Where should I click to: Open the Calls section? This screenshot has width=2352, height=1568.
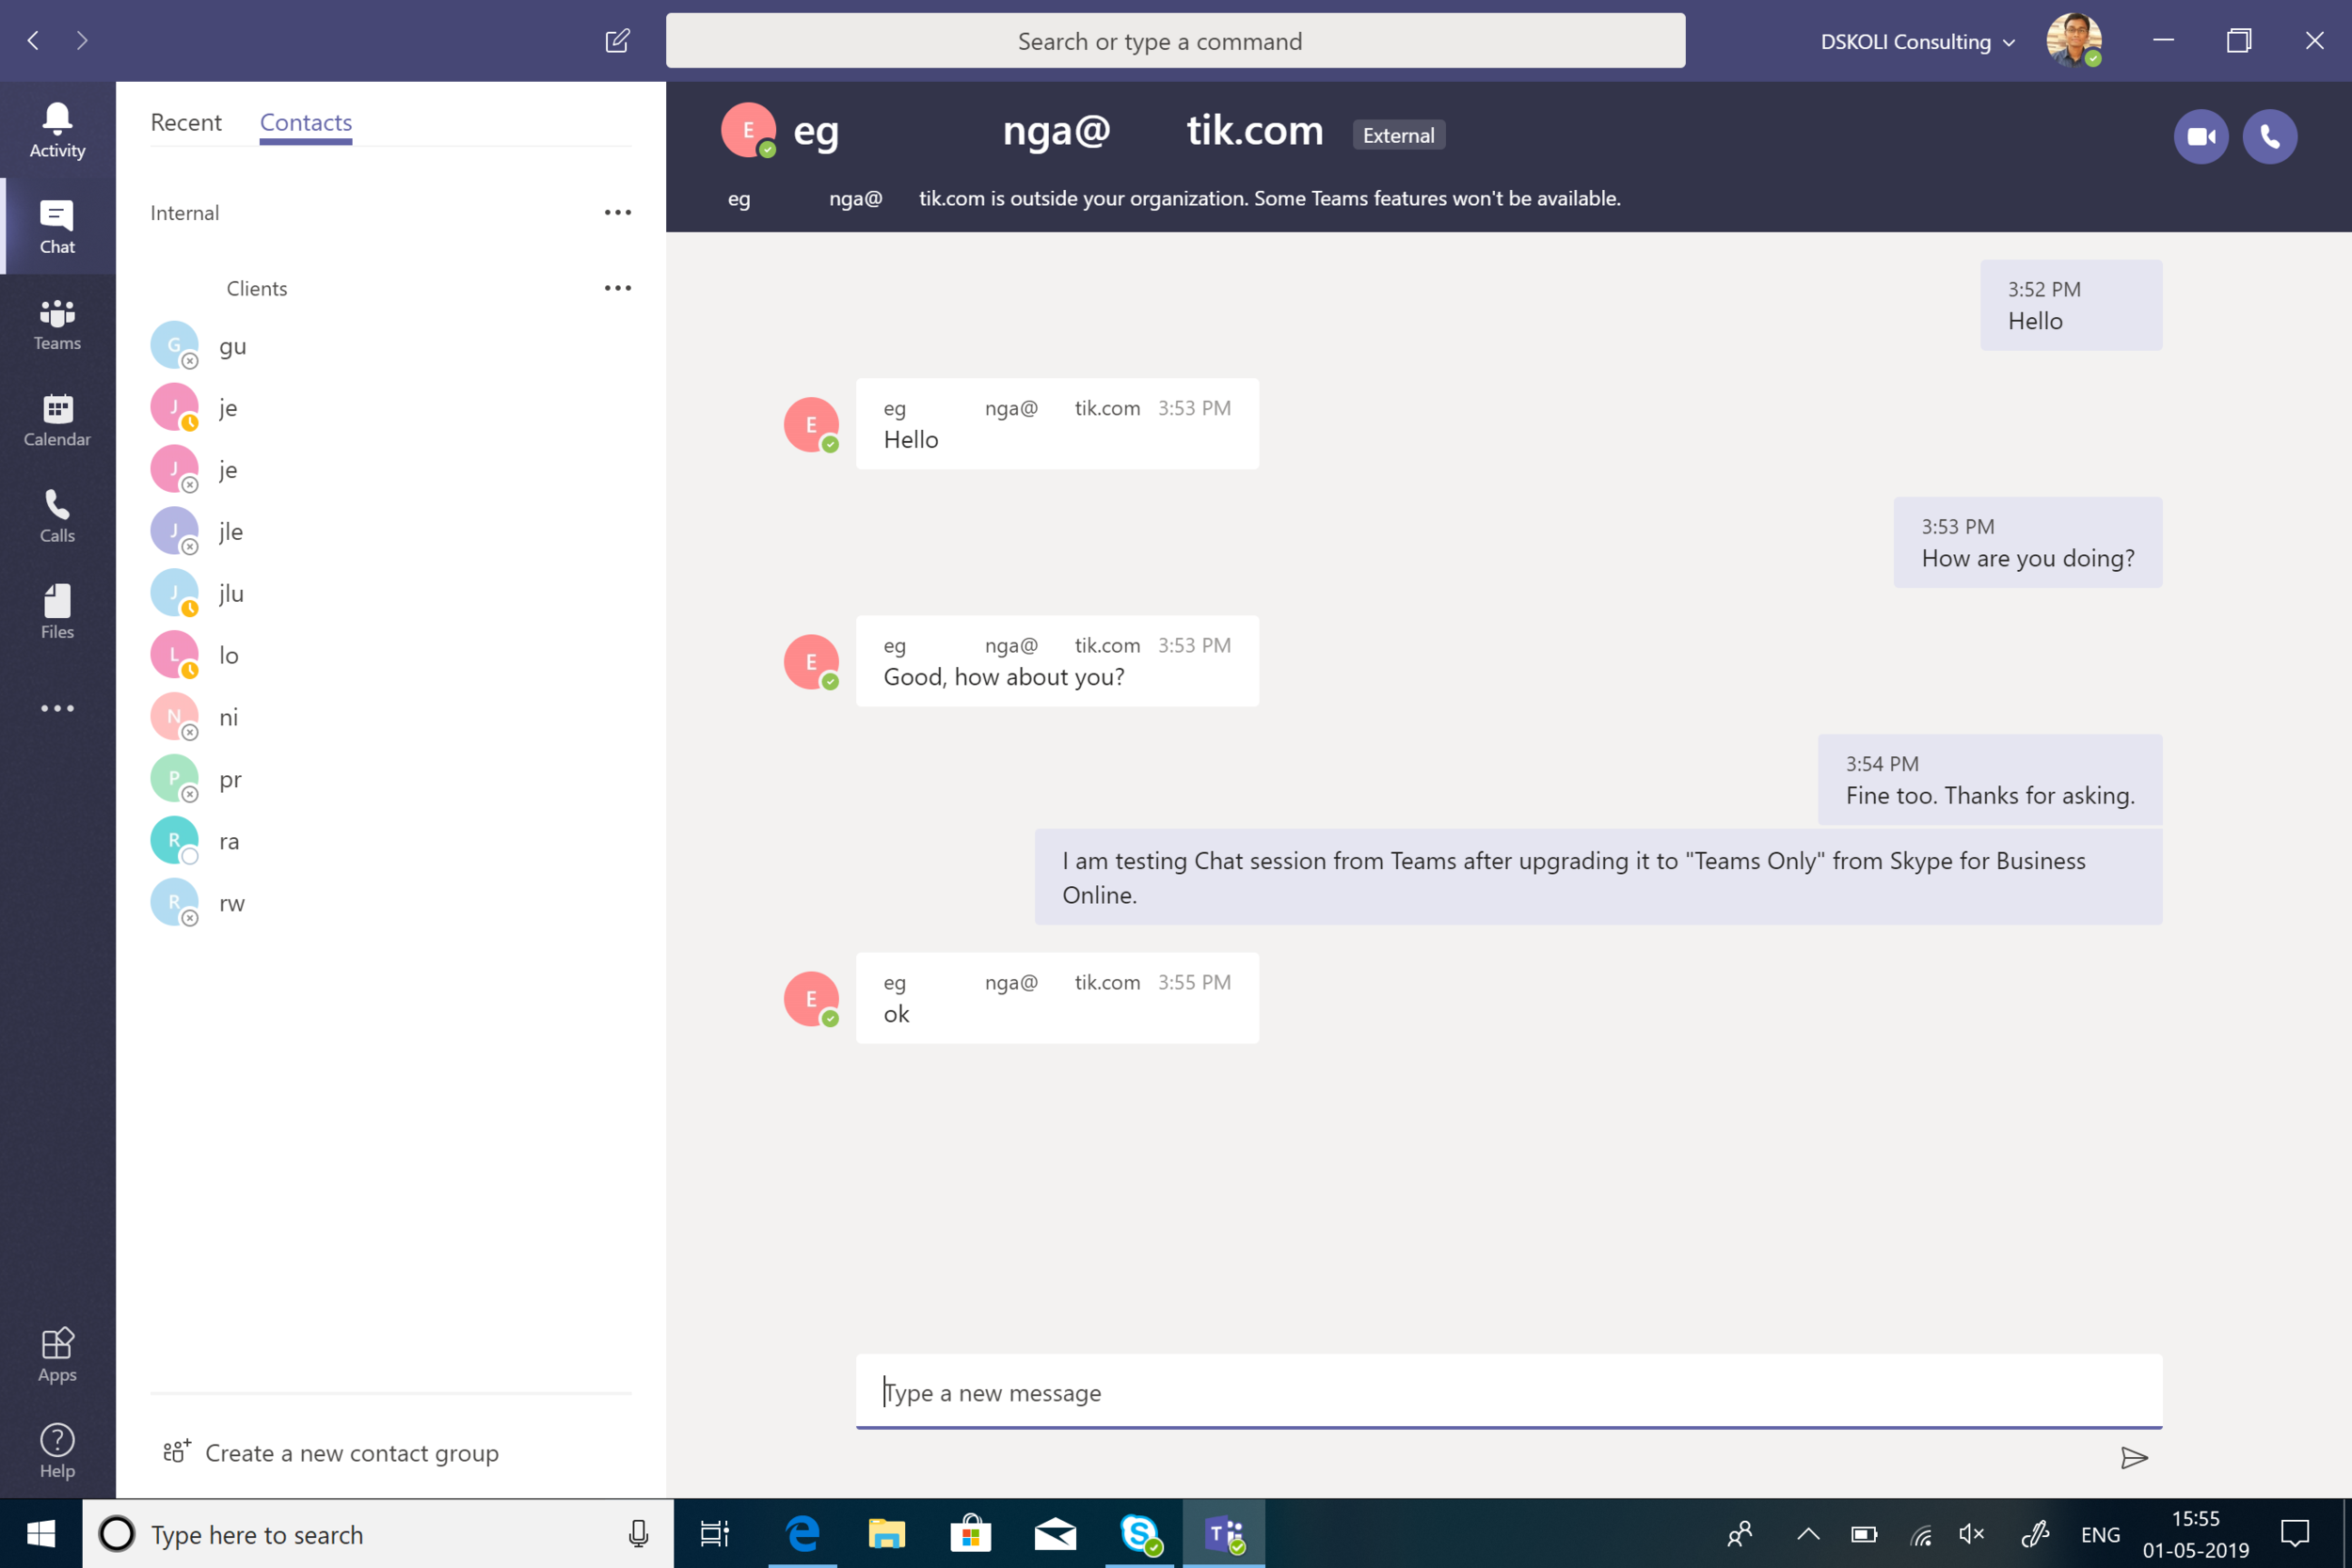(x=57, y=515)
